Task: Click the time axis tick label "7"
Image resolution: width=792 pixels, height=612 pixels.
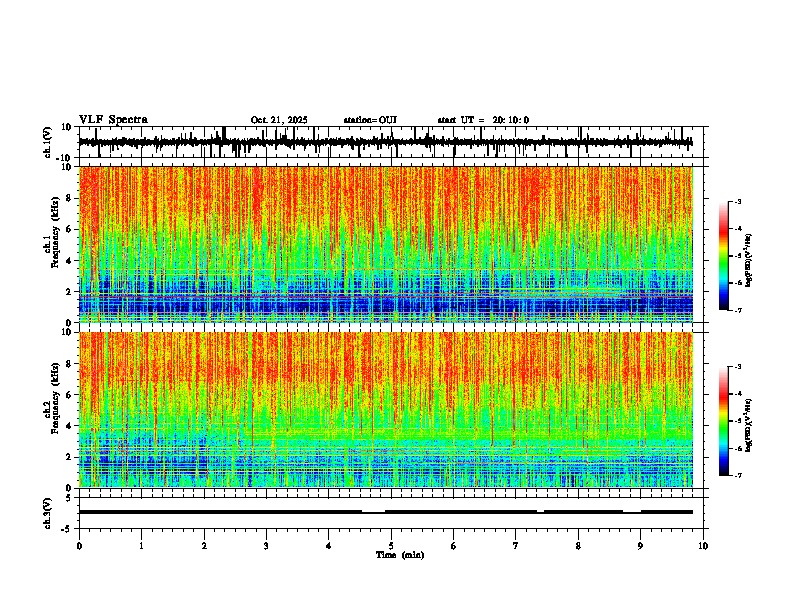Action: click(516, 546)
